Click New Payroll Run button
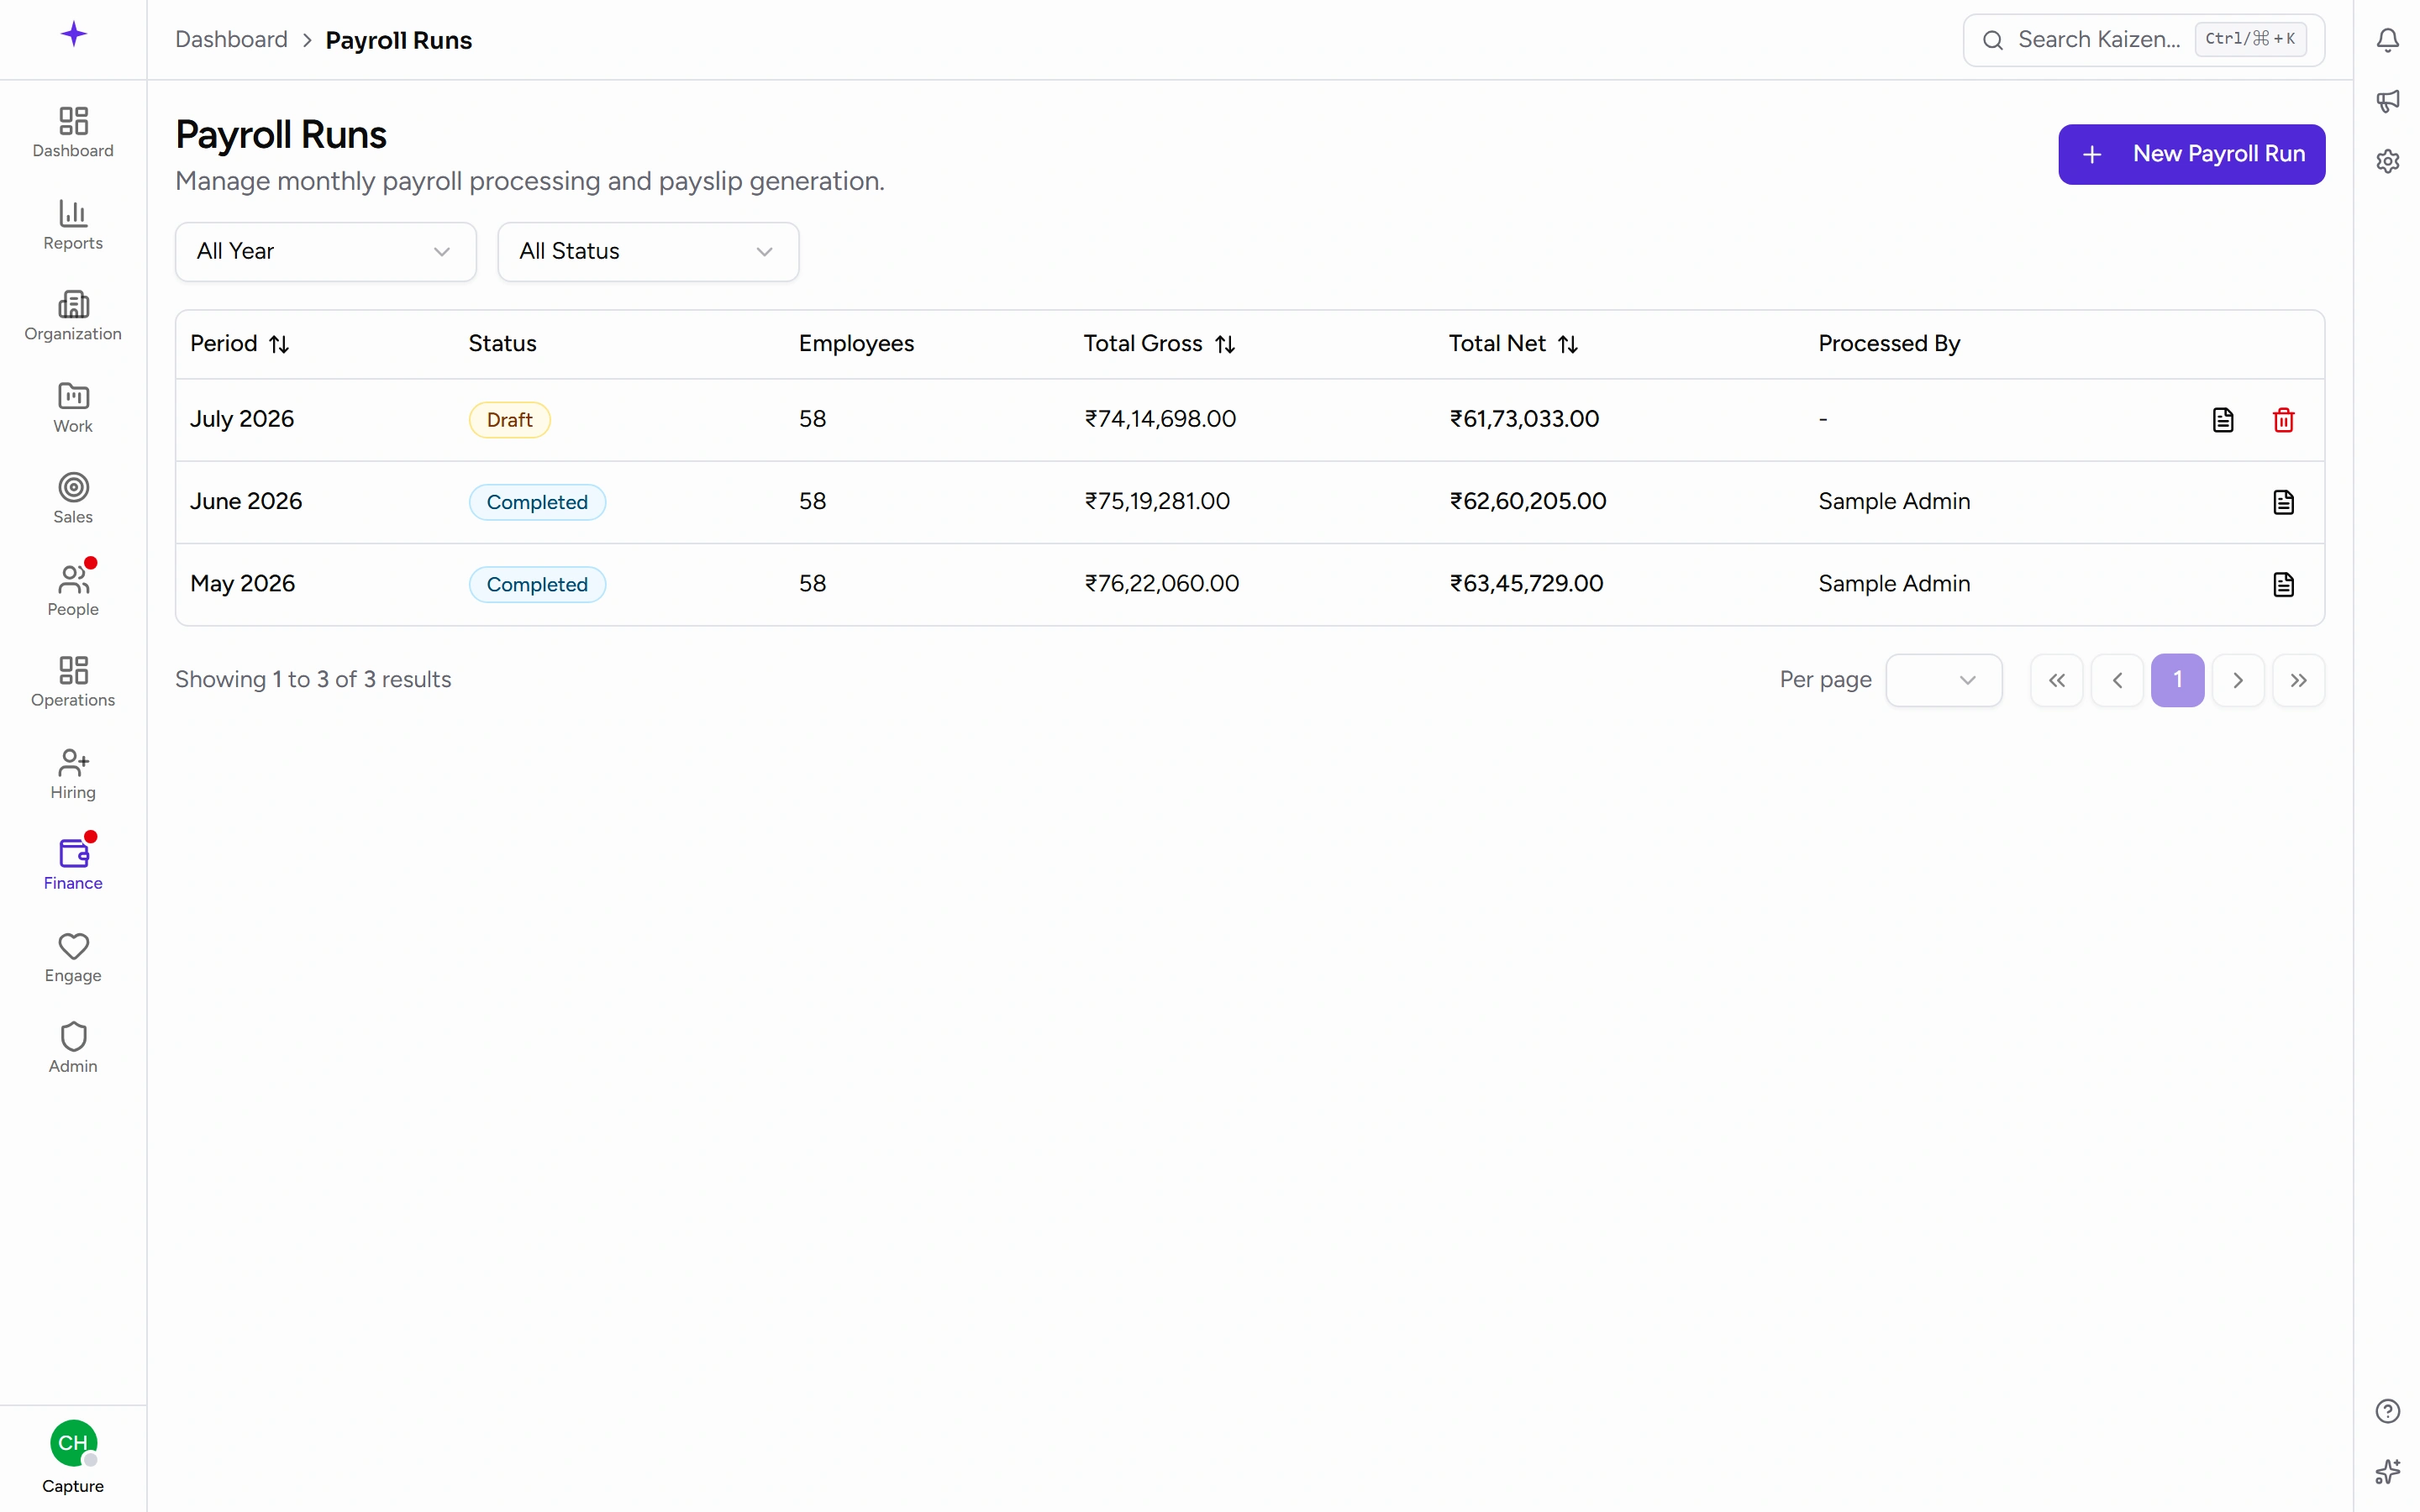The height and width of the screenshot is (1512, 2420). coord(2191,154)
